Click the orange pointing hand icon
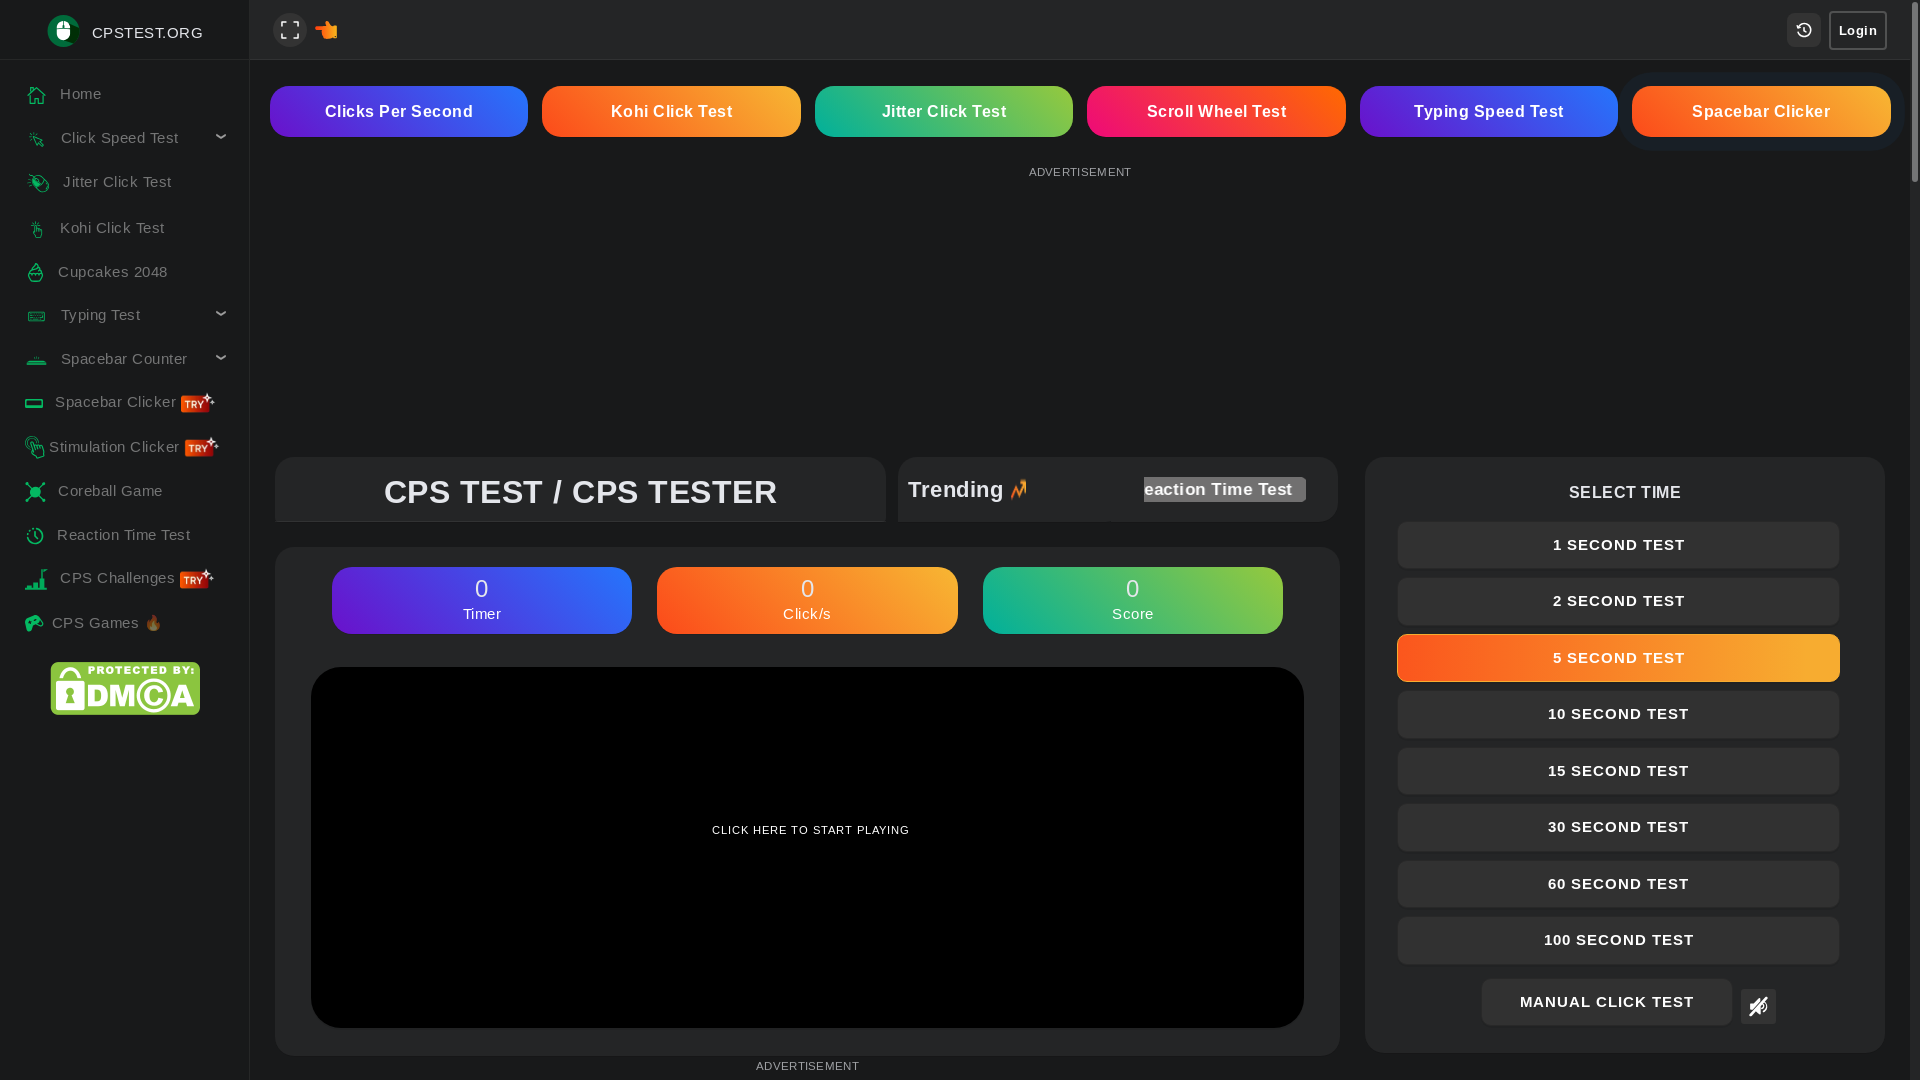The image size is (1920, 1080). tap(326, 30)
